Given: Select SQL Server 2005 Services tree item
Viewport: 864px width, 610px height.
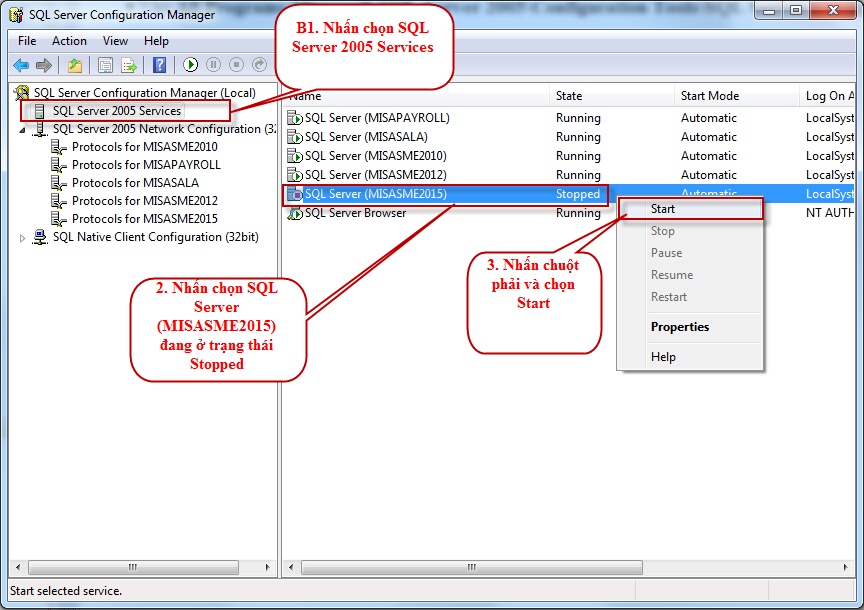Looking at the screenshot, I should click(117, 111).
